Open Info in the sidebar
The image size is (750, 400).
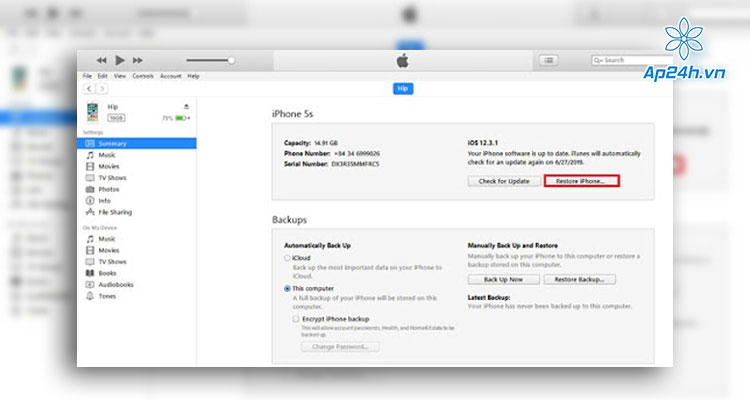(104, 201)
